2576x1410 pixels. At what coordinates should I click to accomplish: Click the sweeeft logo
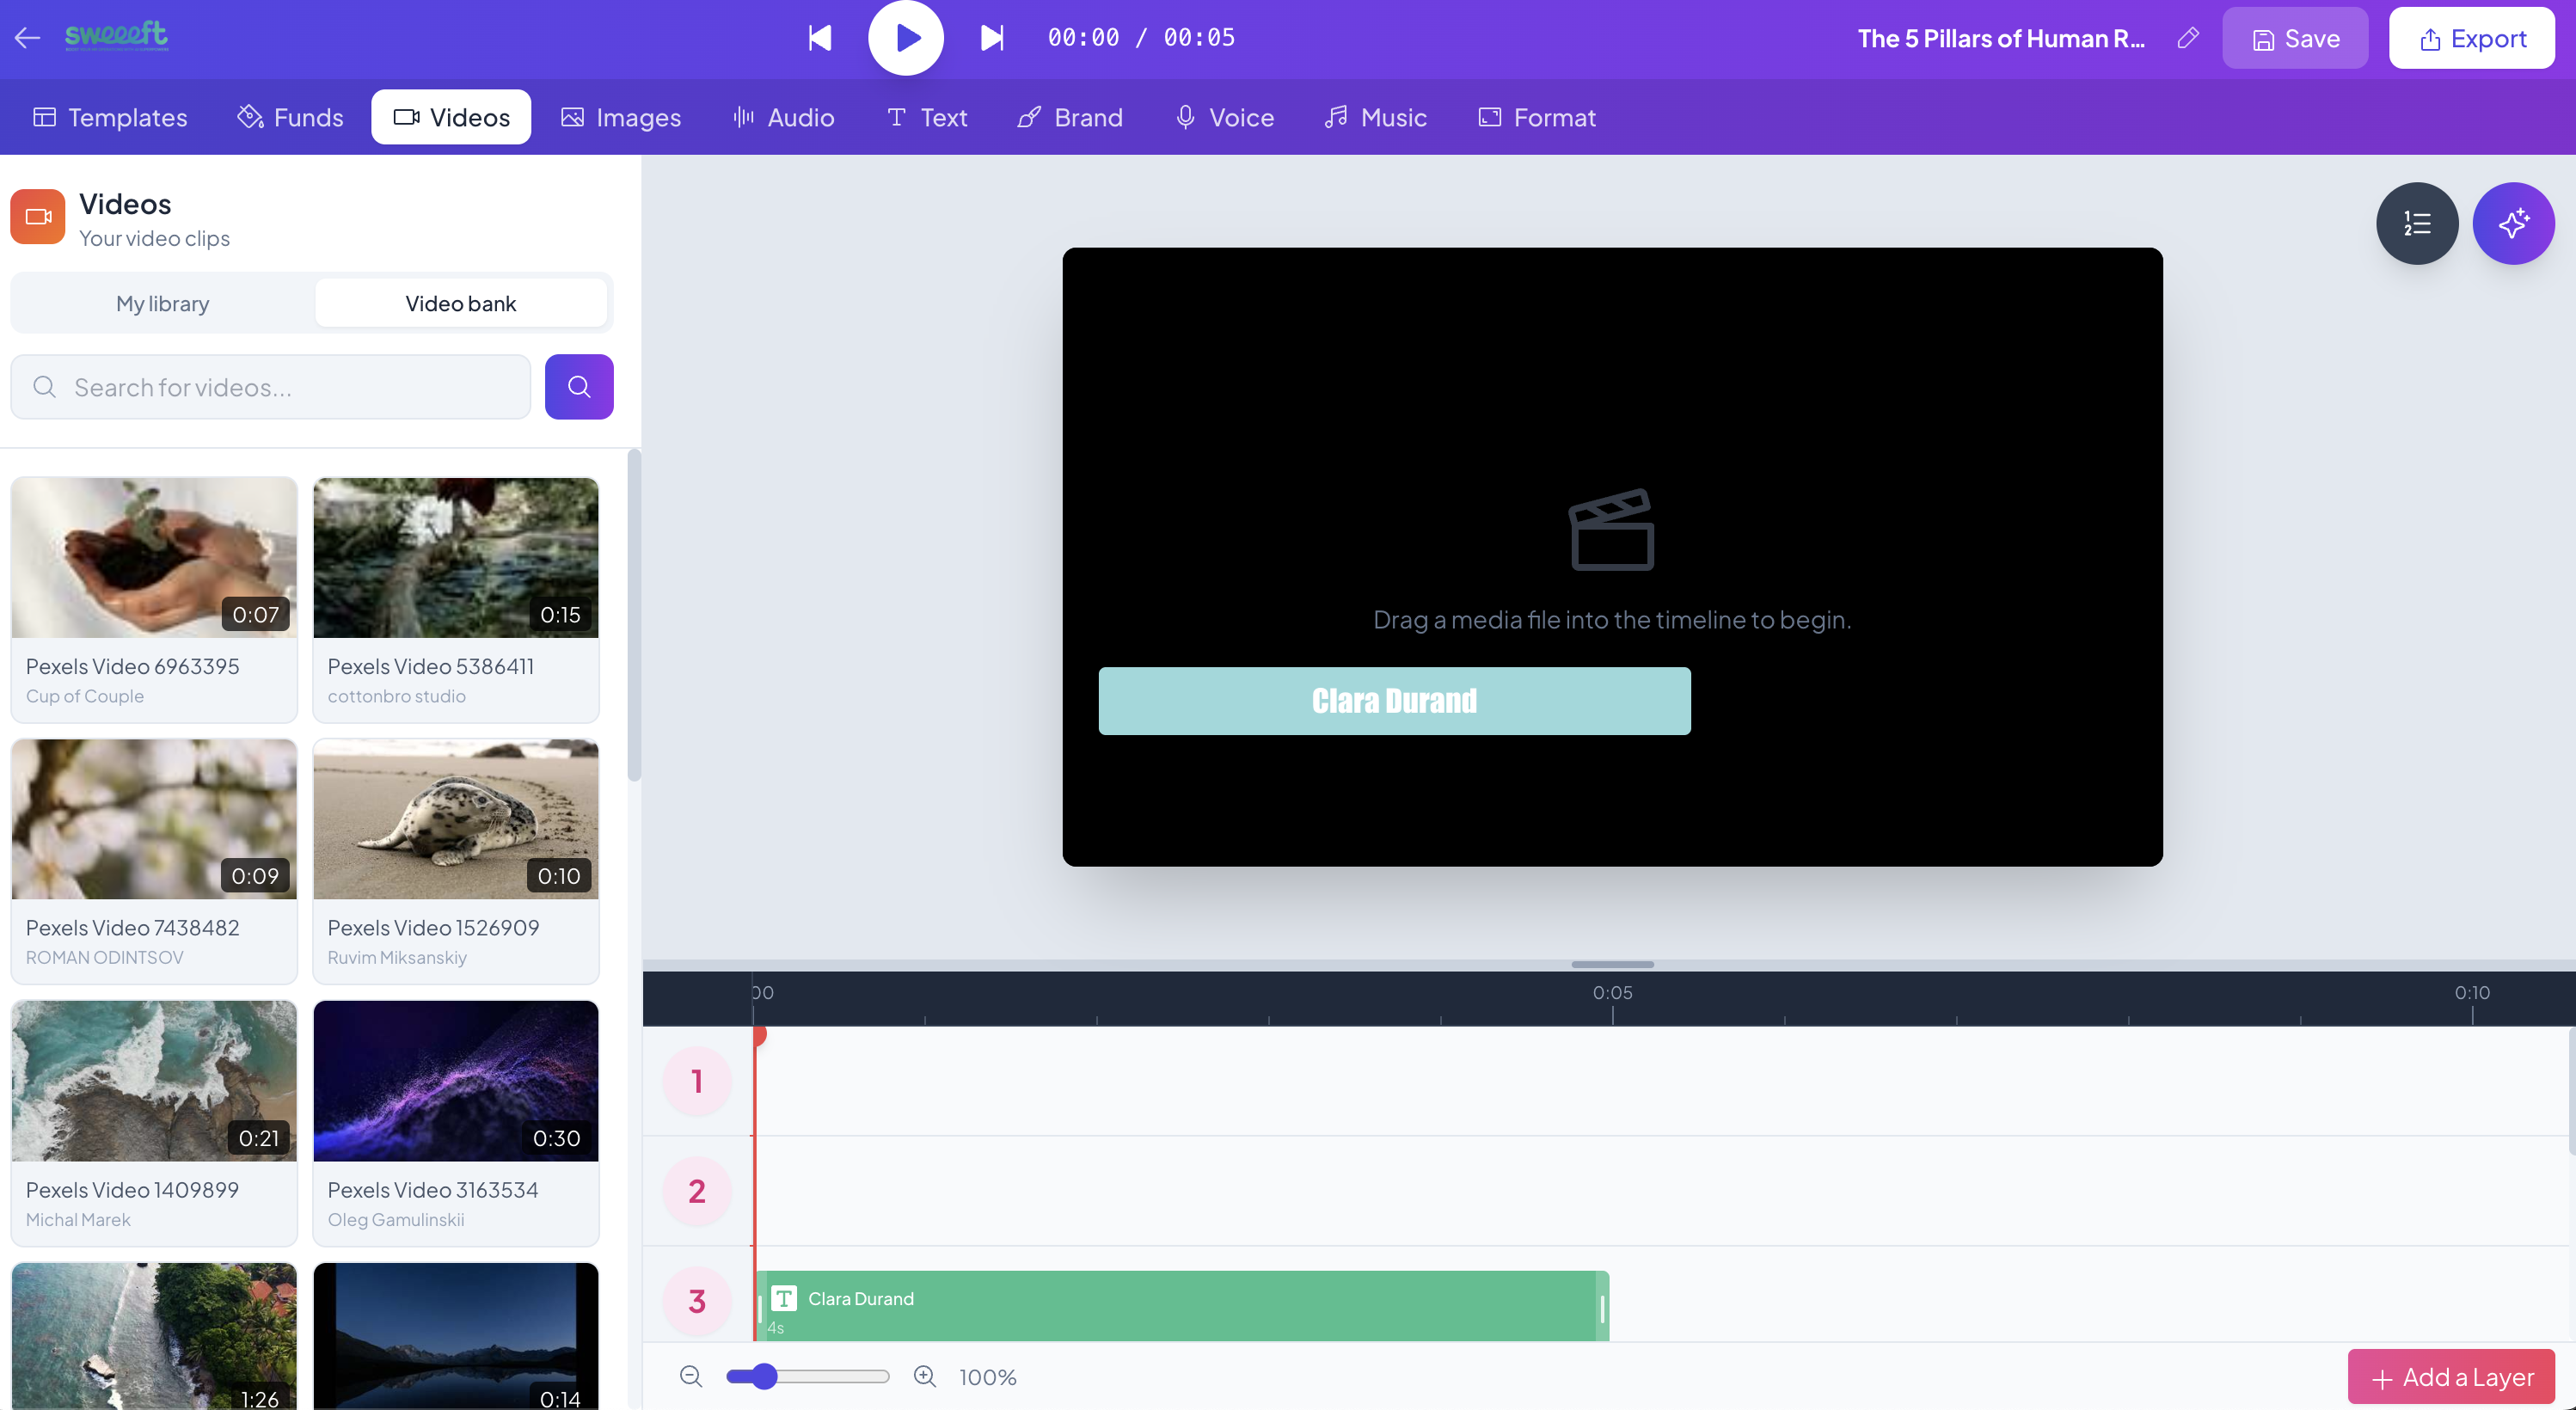coord(115,37)
